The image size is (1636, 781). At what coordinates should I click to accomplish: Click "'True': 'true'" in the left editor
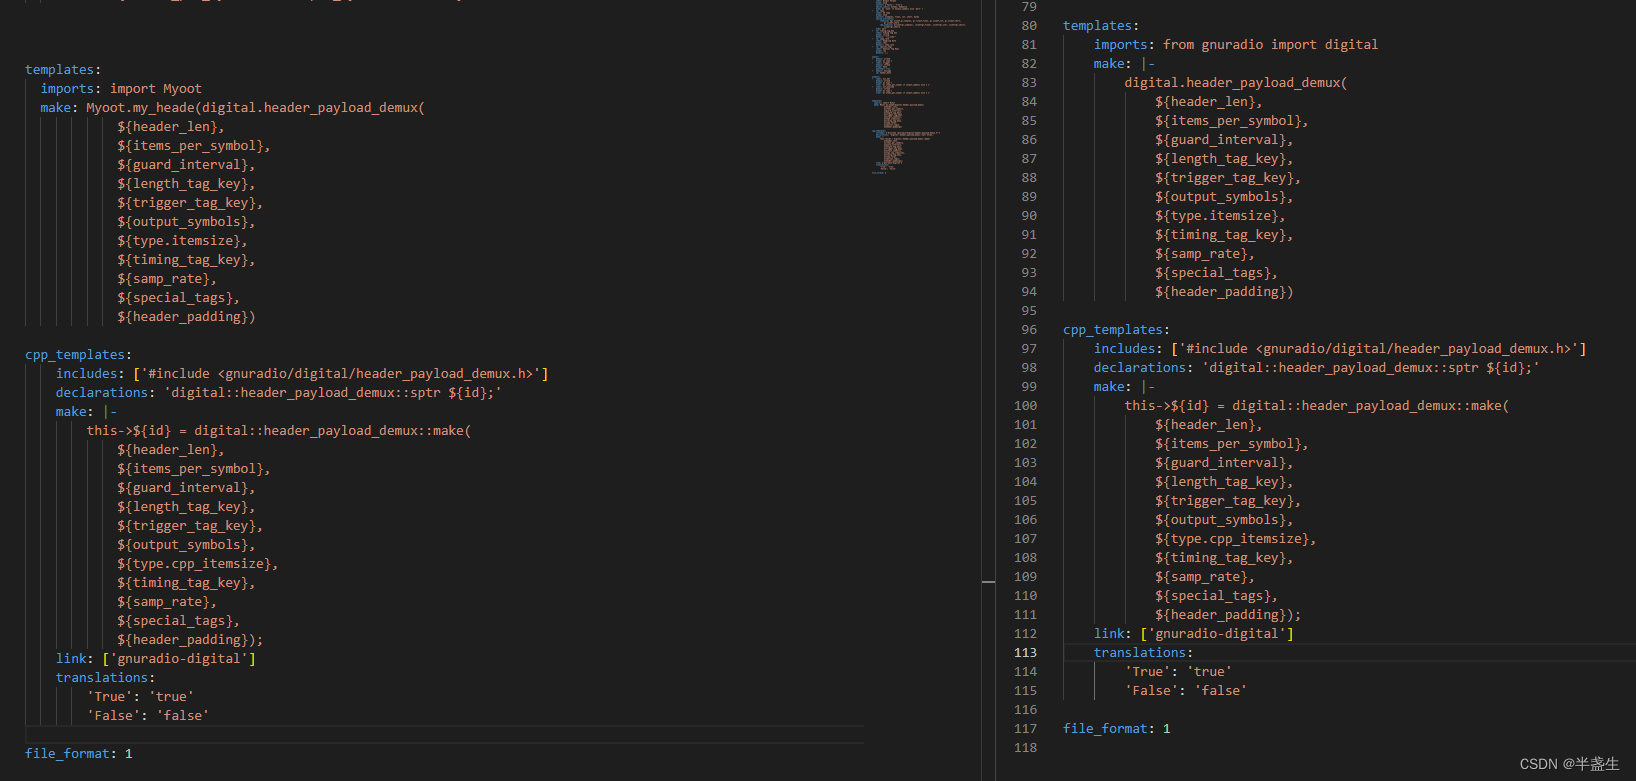coord(140,697)
